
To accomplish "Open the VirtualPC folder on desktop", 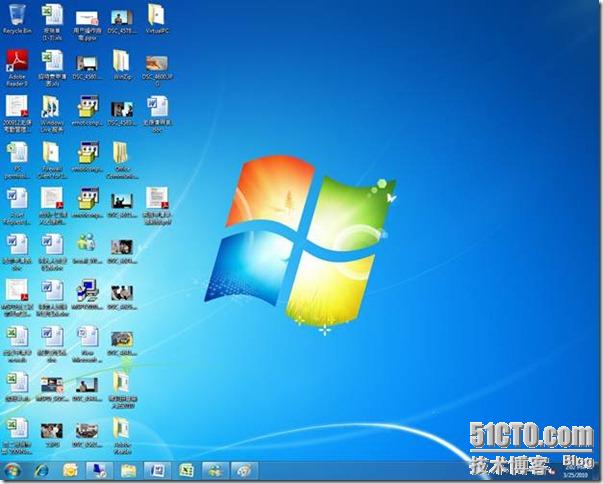I will pos(157,19).
